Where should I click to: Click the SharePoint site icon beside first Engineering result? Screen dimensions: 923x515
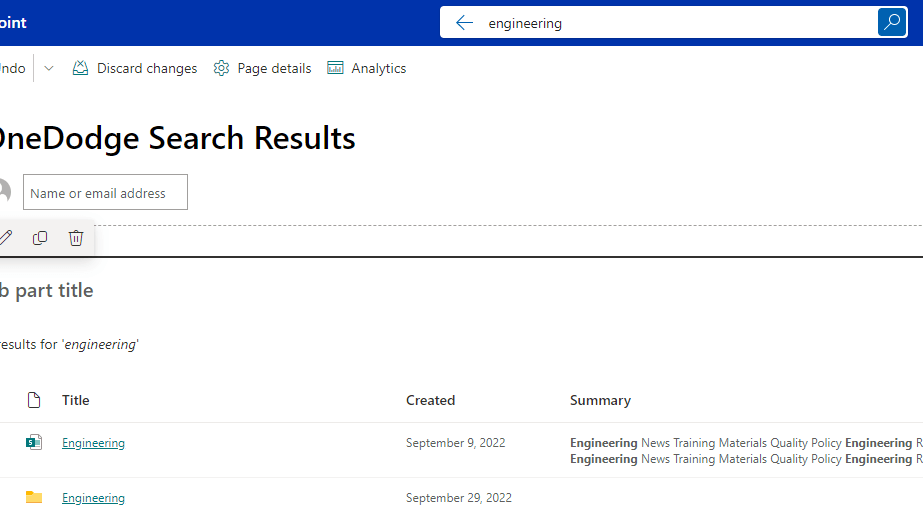pos(34,442)
